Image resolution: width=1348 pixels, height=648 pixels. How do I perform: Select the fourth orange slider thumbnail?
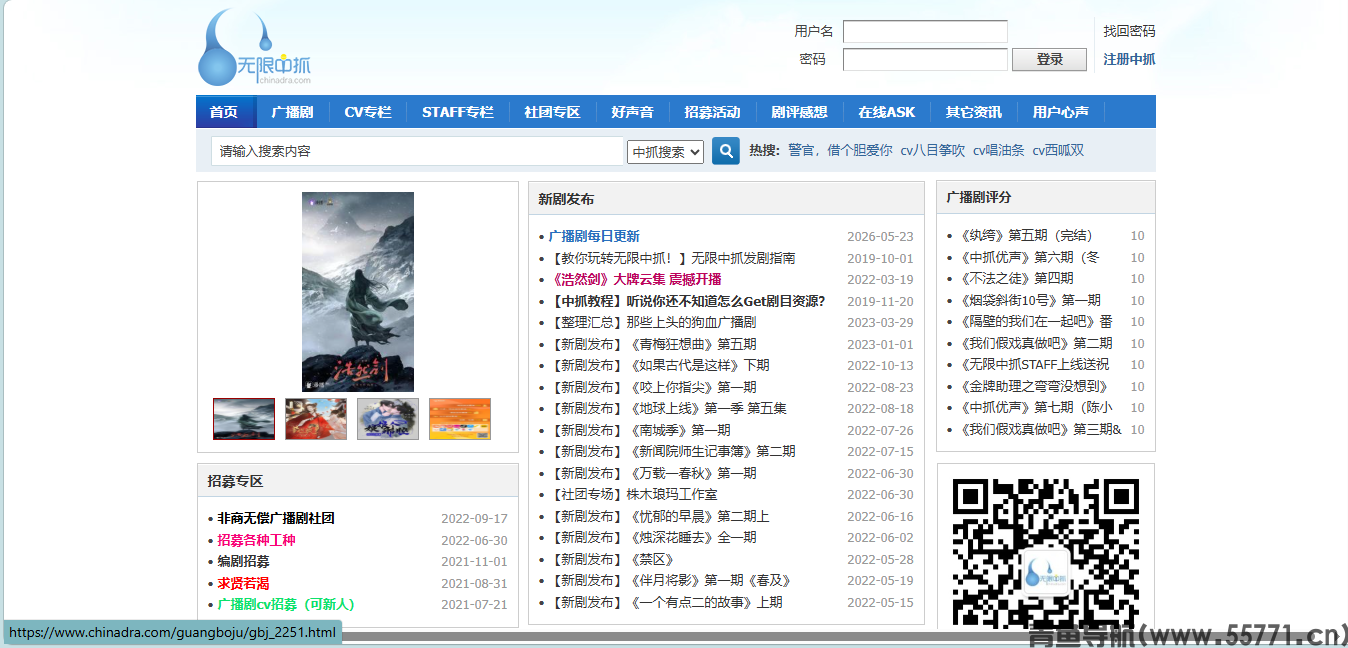(460, 419)
